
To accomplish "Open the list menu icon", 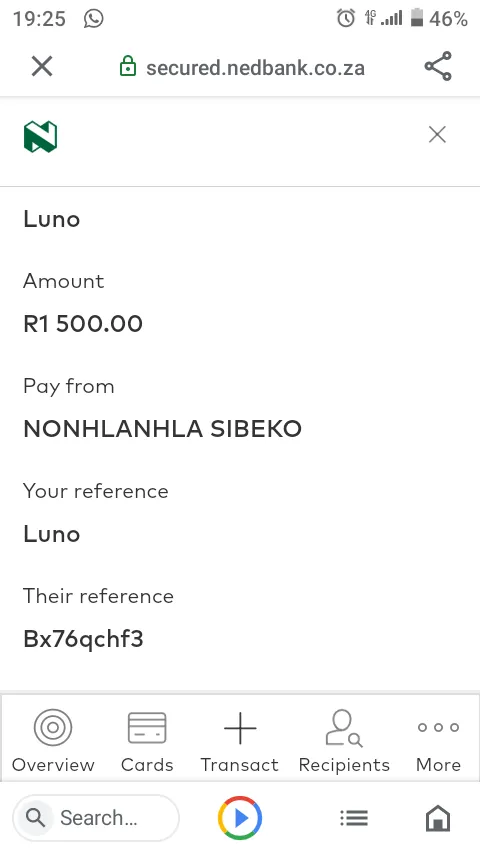I will pyautogui.click(x=354, y=818).
